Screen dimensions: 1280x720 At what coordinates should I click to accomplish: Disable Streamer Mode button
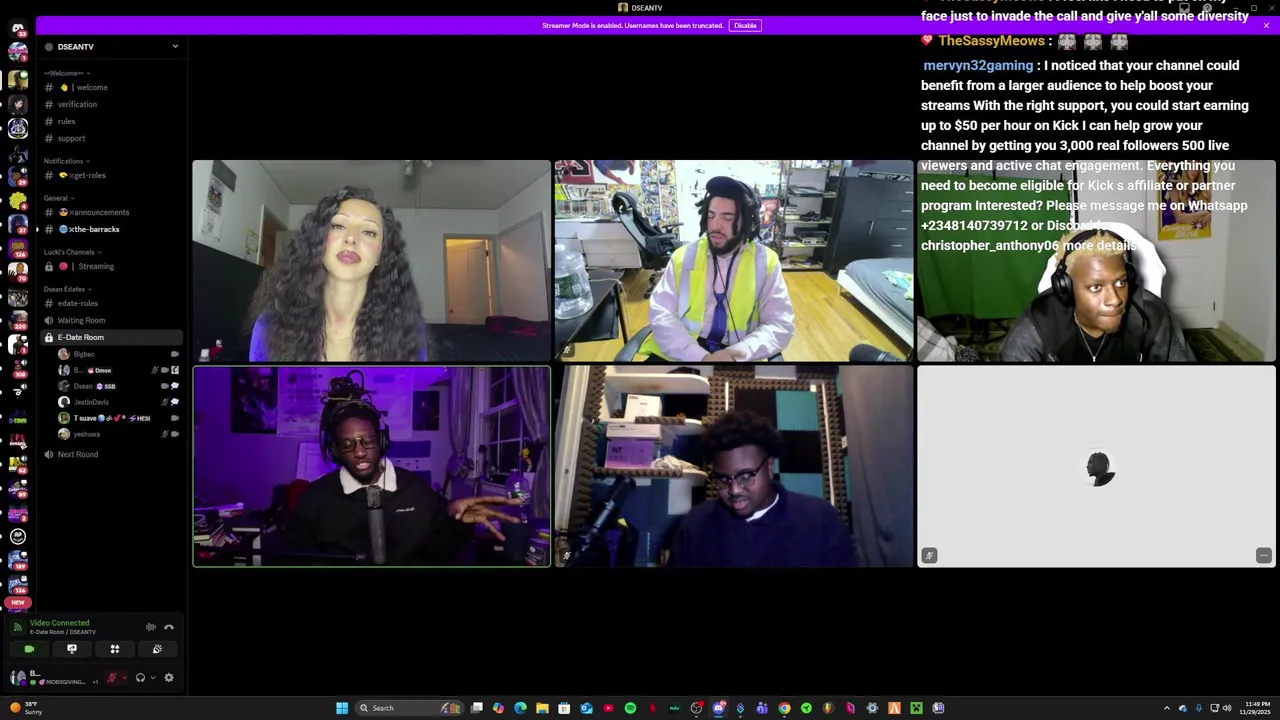745,25
